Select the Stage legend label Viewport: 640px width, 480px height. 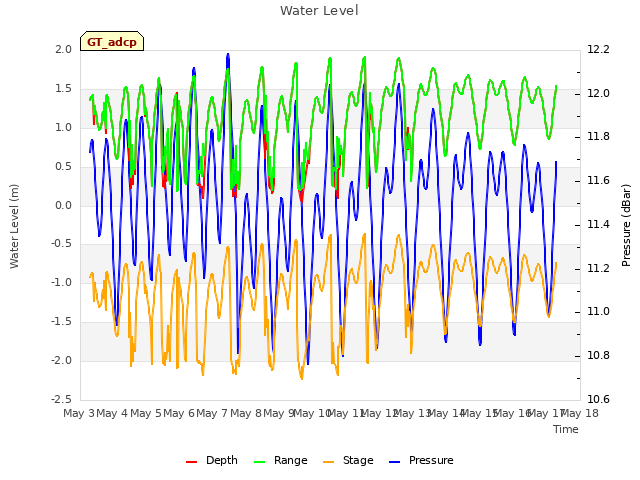pos(358,460)
